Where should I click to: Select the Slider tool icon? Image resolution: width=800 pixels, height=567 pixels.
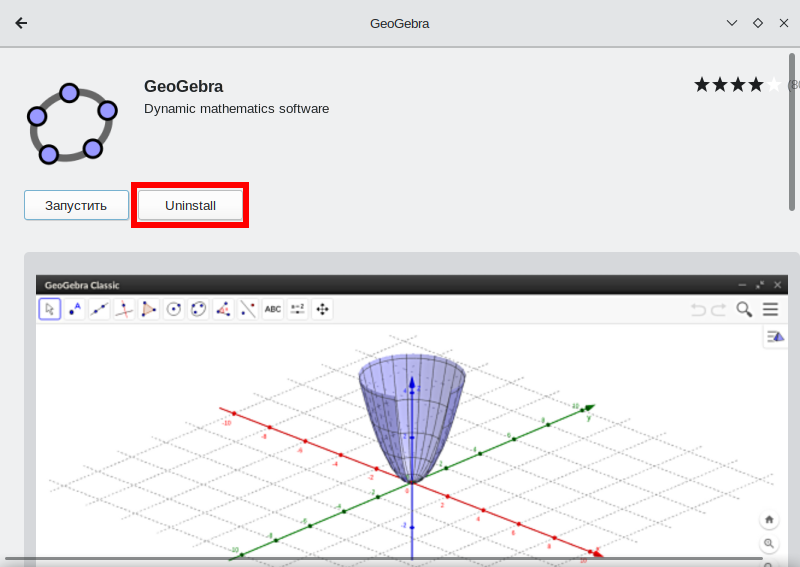(297, 309)
